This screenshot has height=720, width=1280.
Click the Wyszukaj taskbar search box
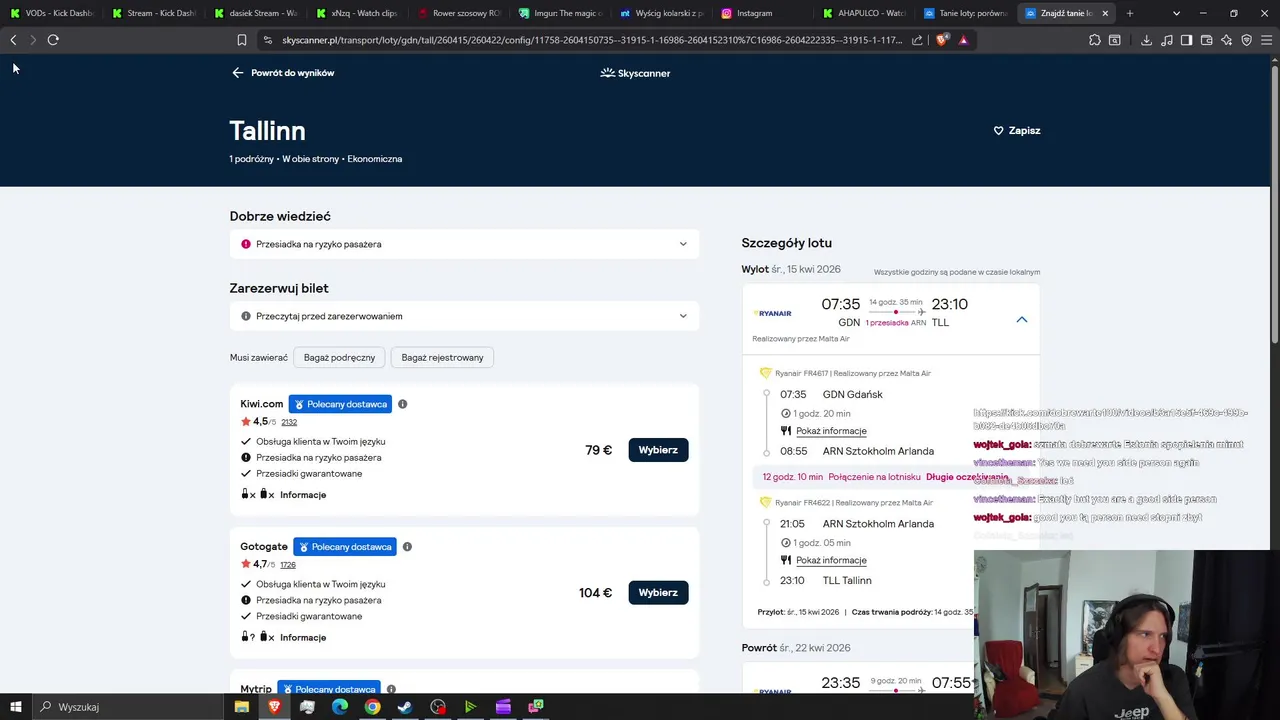(128, 707)
